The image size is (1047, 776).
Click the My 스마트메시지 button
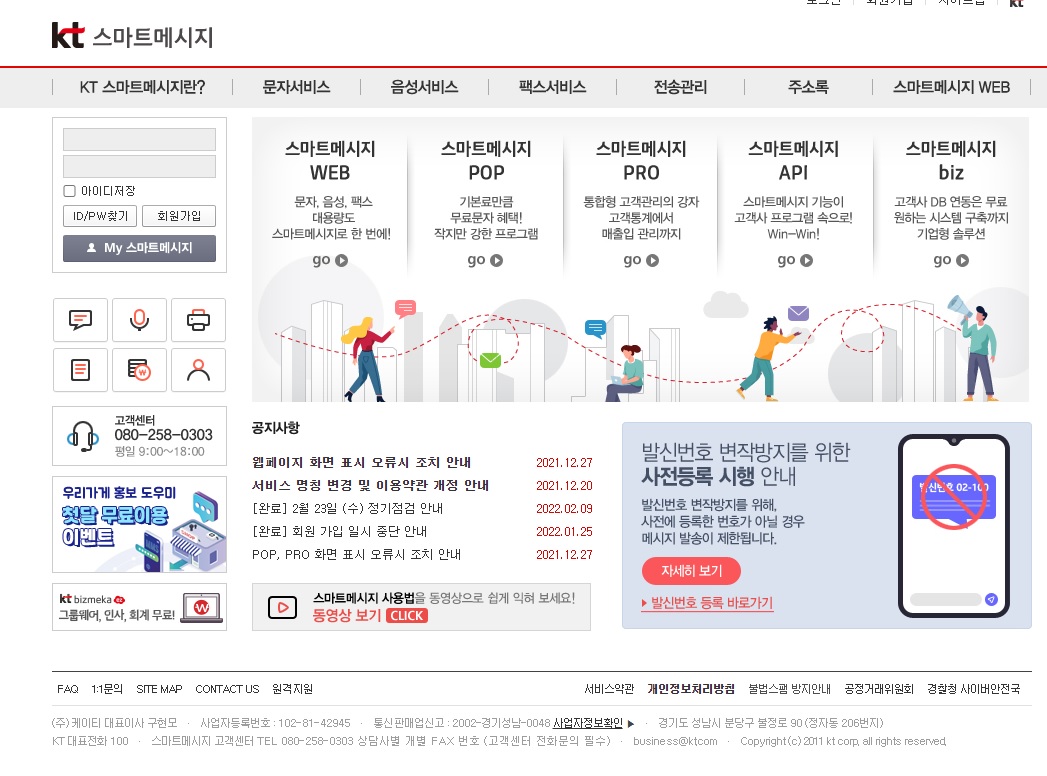pos(140,248)
